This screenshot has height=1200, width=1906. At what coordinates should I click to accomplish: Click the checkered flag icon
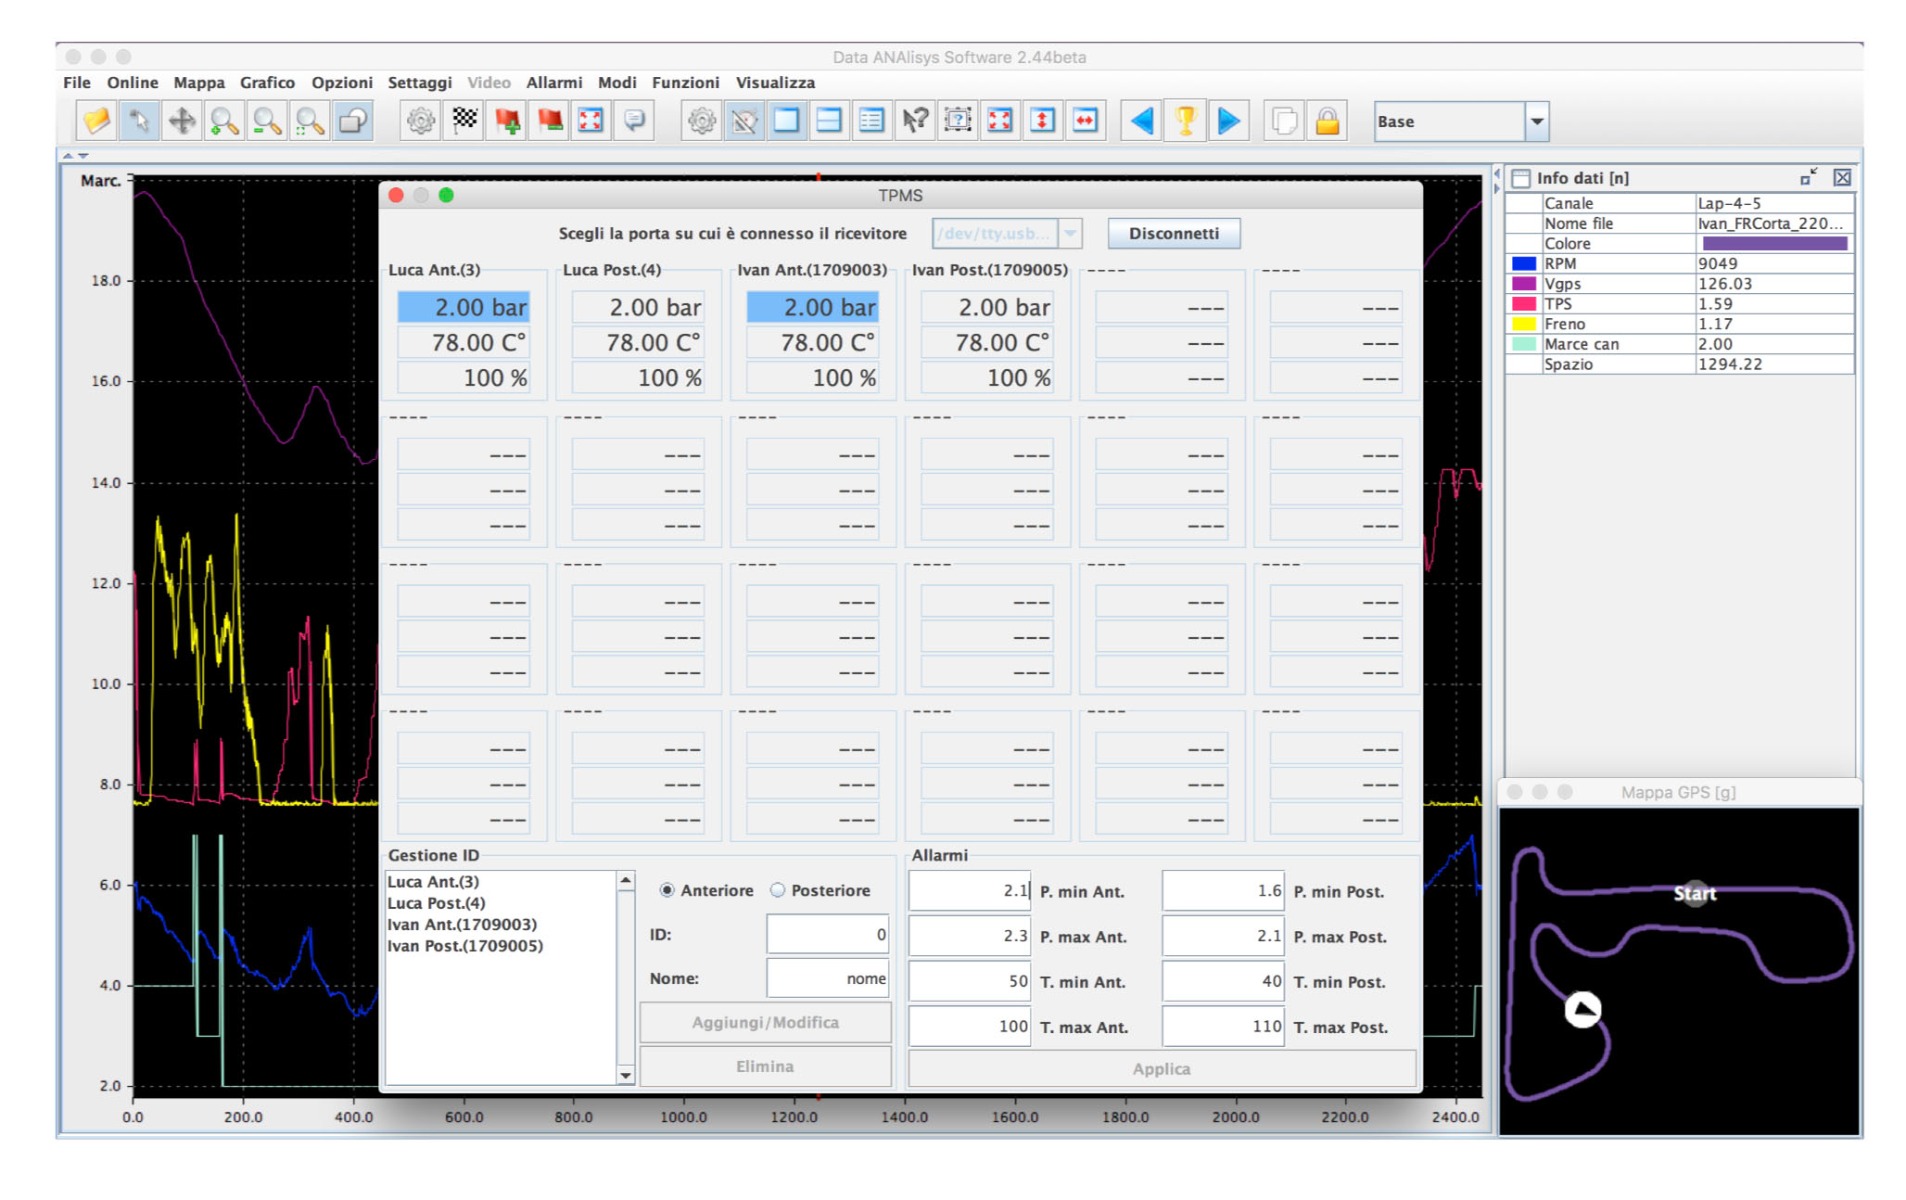pyautogui.click(x=464, y=121)
